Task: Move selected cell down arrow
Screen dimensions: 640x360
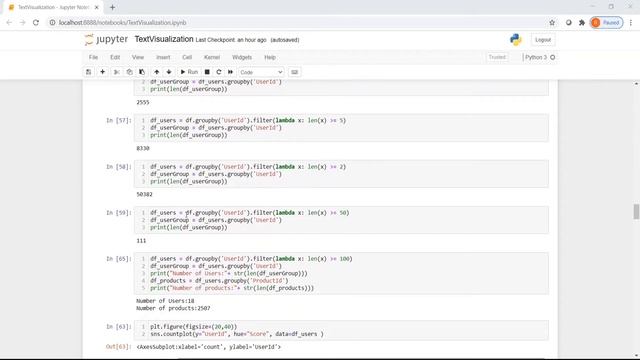Action: [169, 72]
